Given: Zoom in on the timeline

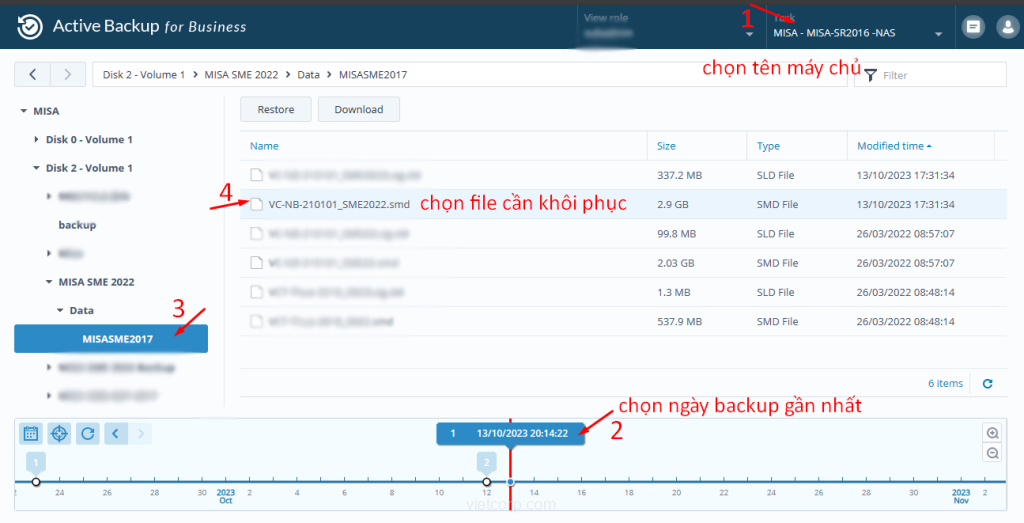Looking at the screenshot, I should click(x=992, y=433).
